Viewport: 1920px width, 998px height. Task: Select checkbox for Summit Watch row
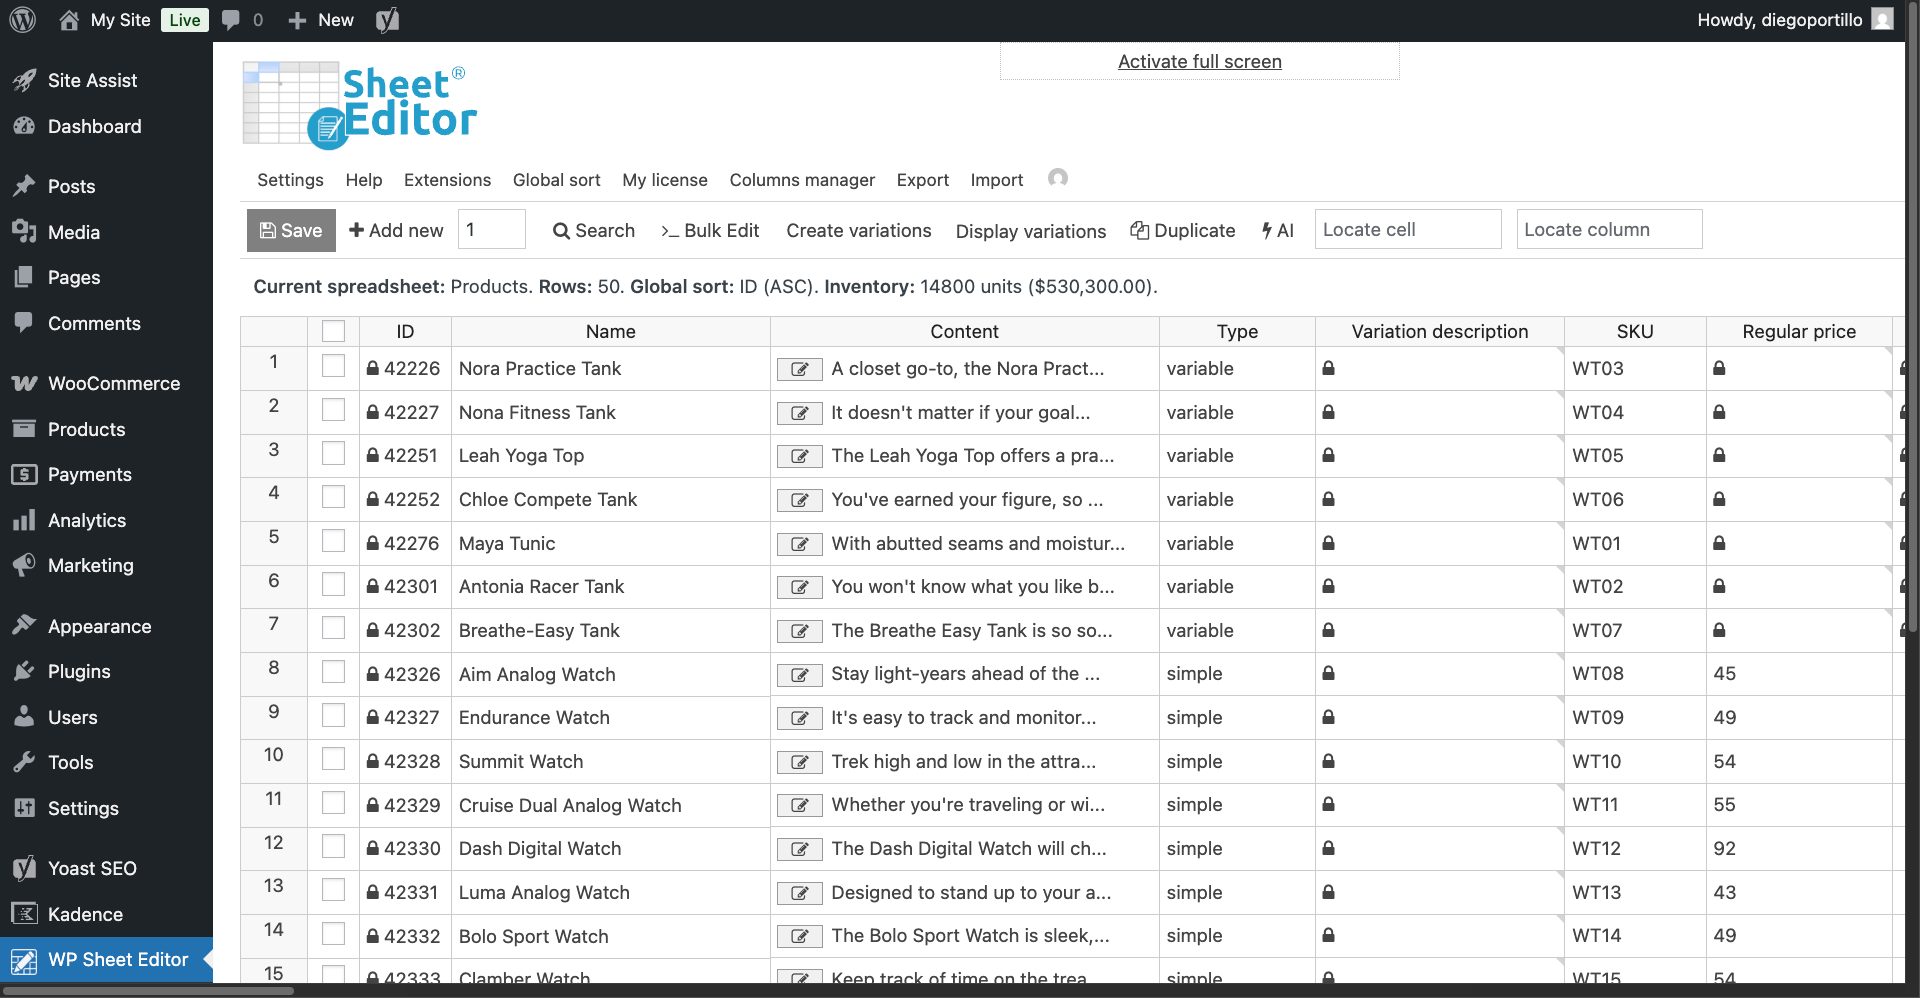pyautogui.click(x=333, y=759)
